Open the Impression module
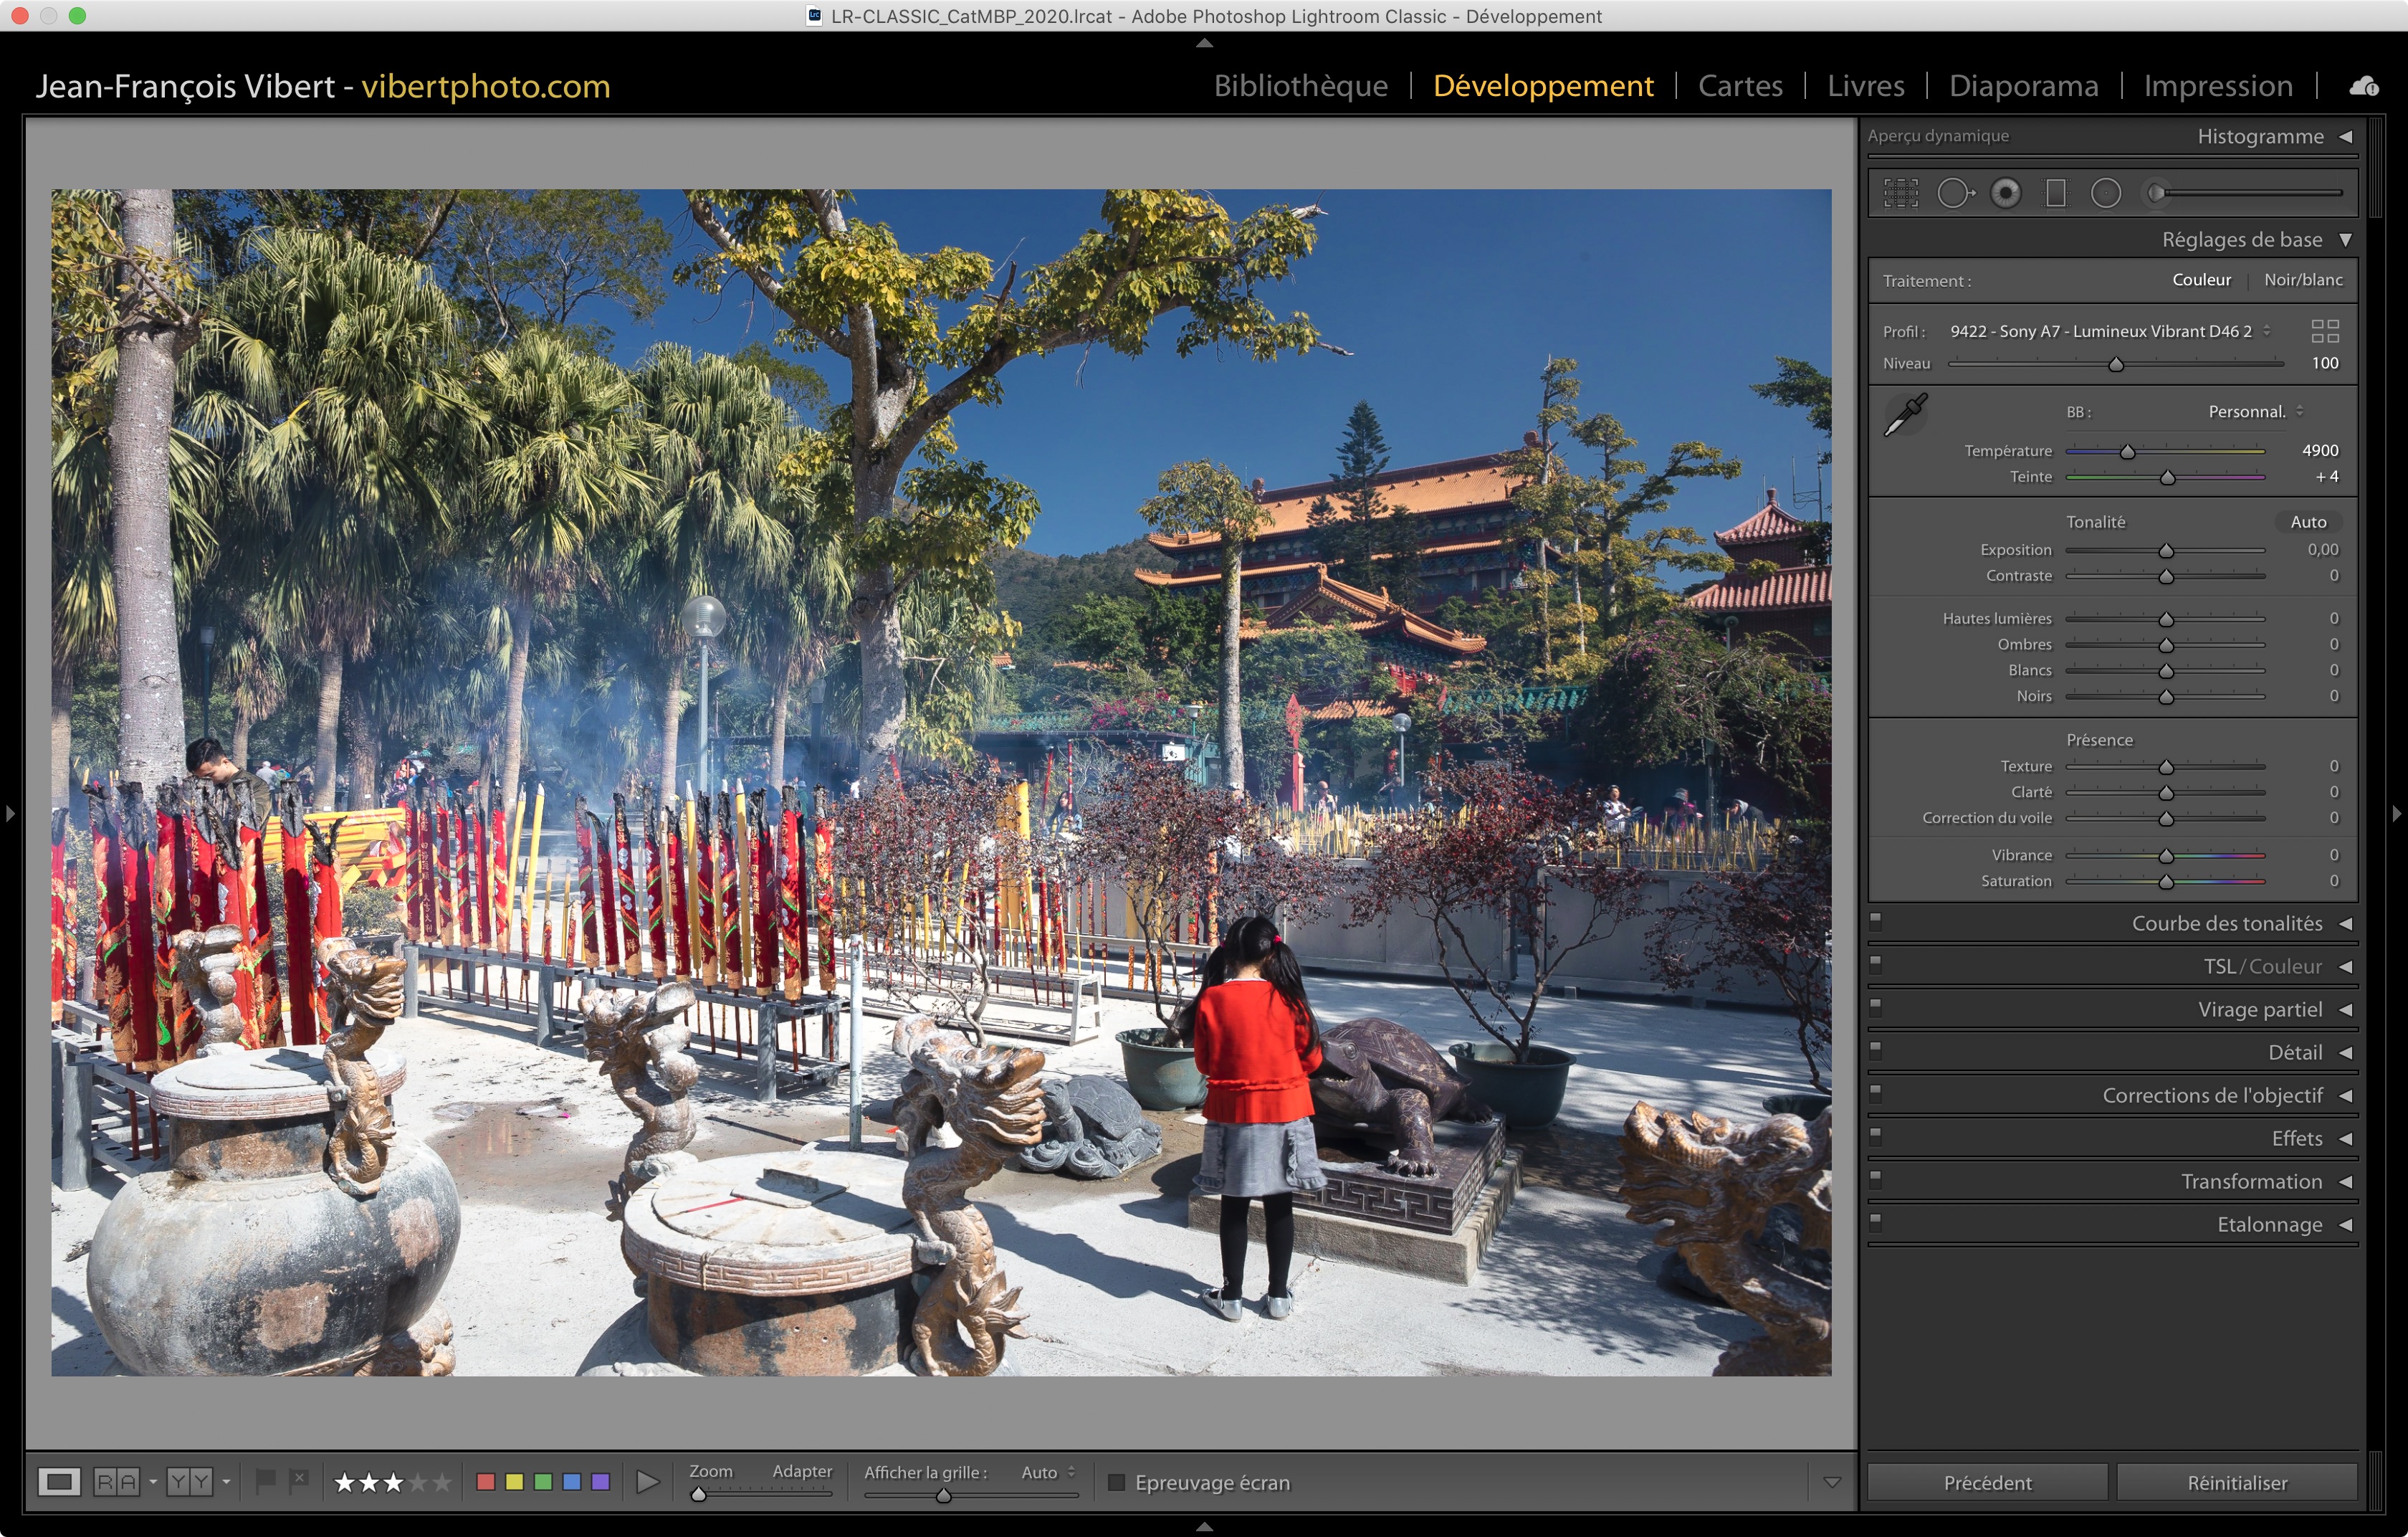The image size is (2408, 1537). (x=2217, y=86)
